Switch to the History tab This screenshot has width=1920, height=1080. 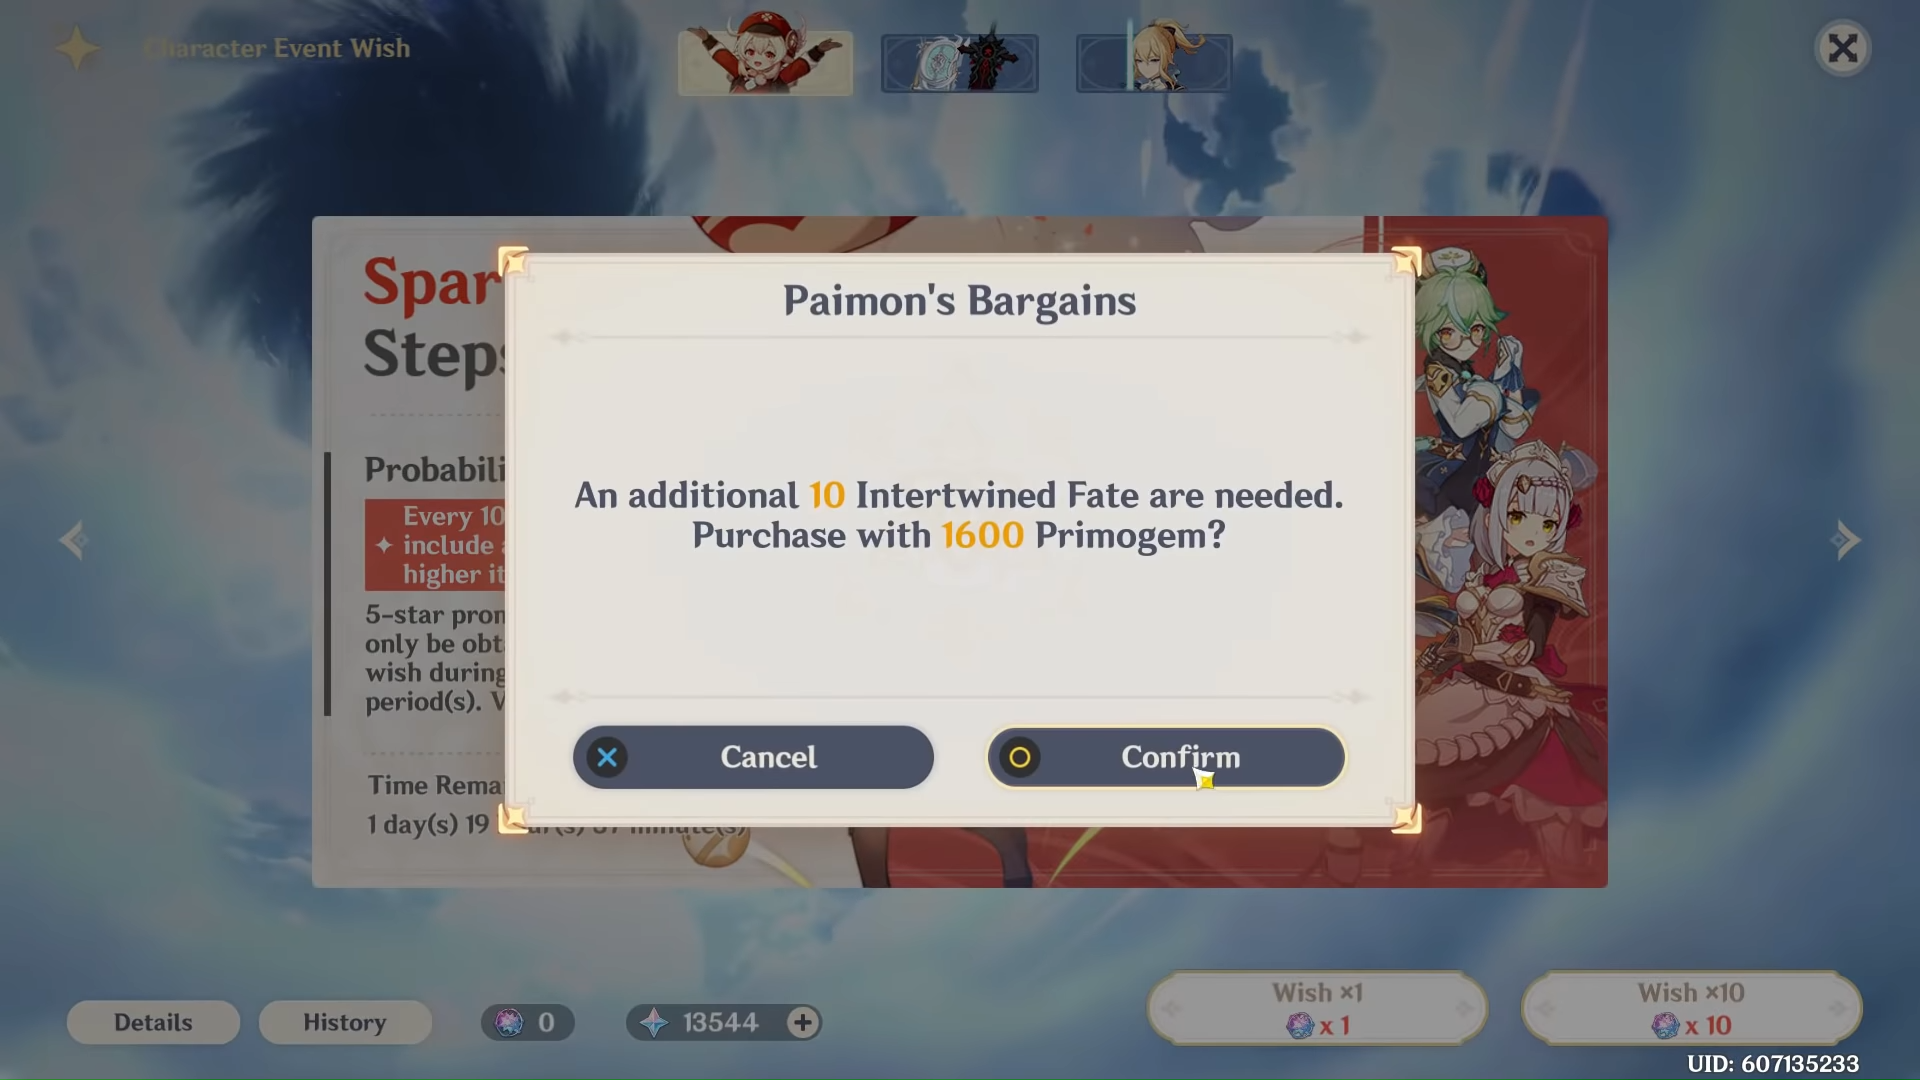(344, 1021)
